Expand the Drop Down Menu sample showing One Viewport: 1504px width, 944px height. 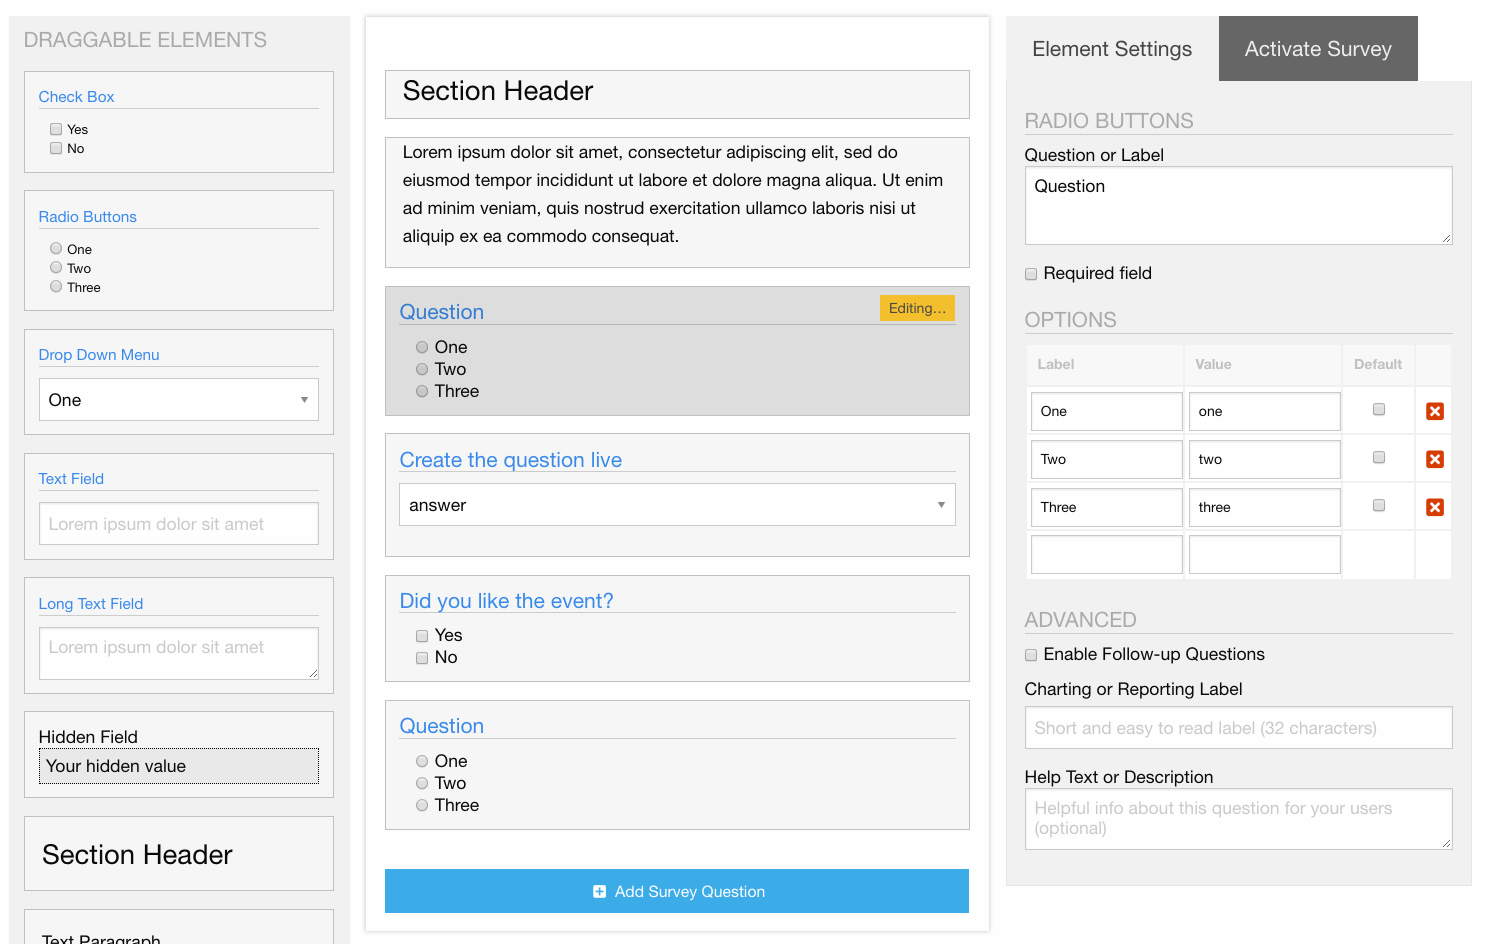pos(178,400)
